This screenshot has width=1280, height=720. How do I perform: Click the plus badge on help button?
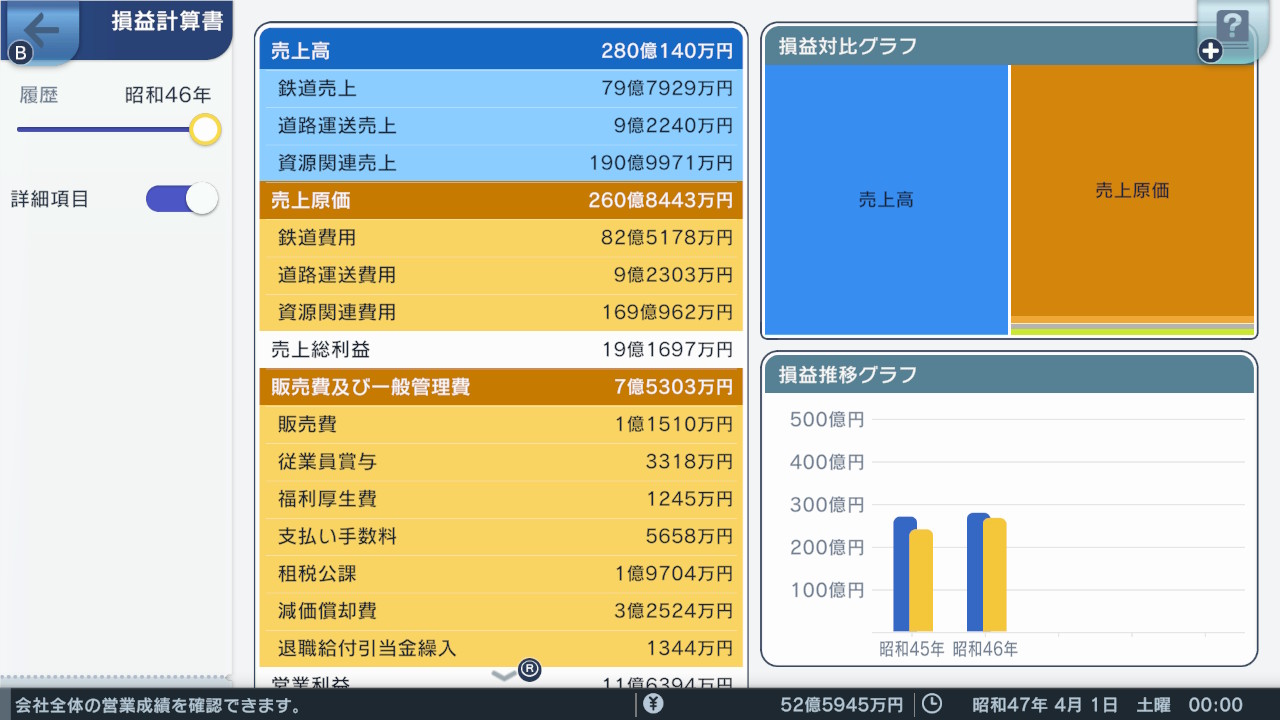tap(1211, 50)
